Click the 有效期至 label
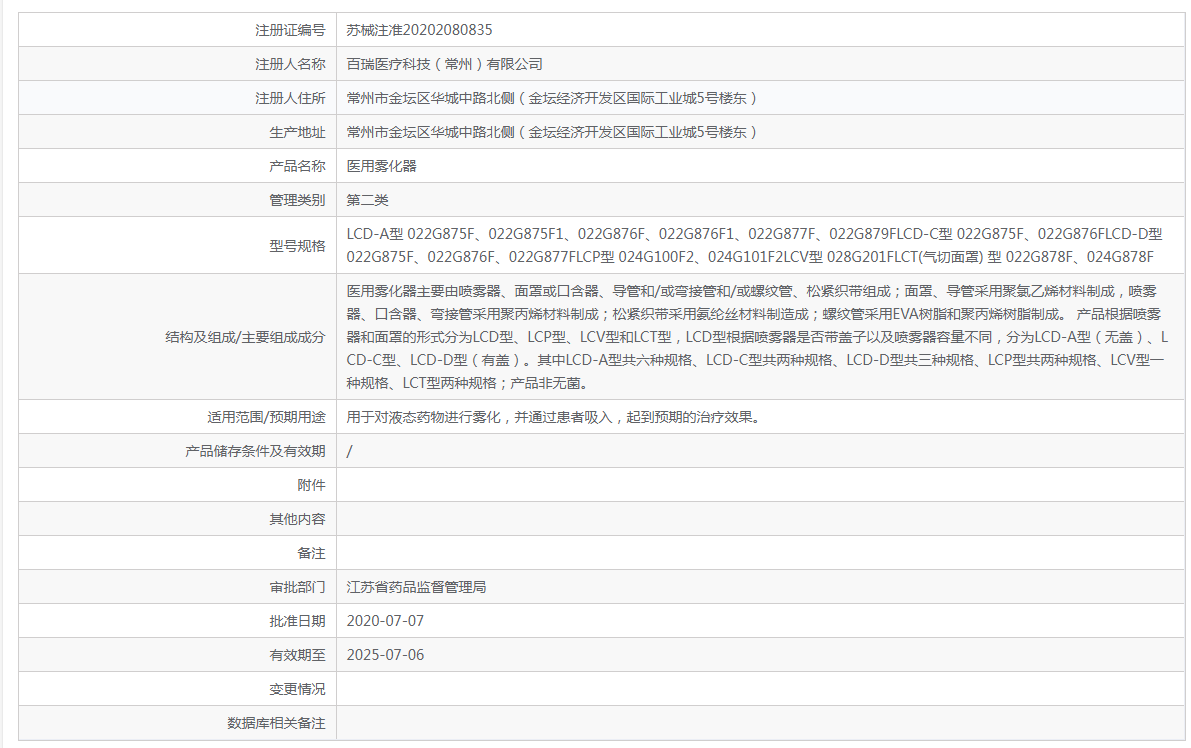 (x=297, y=655)
